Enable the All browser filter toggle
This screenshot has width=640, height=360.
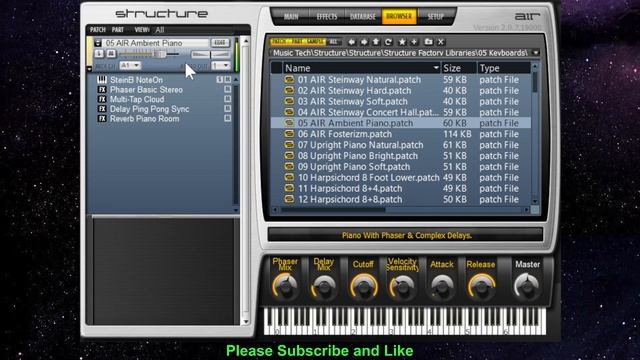coord(333,42)
